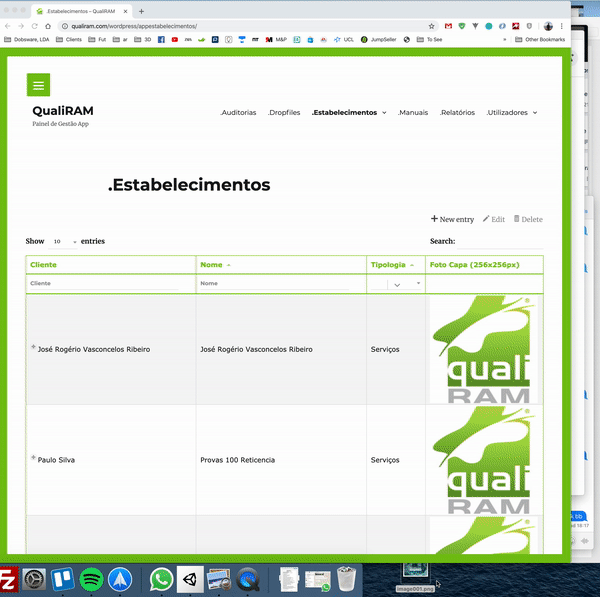Open Unity from the dock
600x597 pixels.
click(x=190, y=579)
